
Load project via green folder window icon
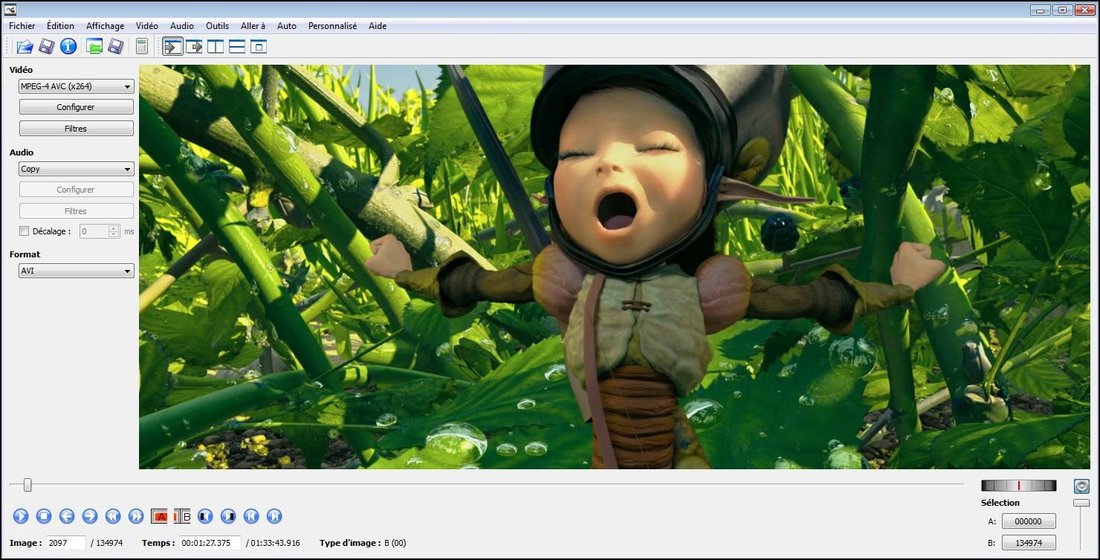[94, 46]
